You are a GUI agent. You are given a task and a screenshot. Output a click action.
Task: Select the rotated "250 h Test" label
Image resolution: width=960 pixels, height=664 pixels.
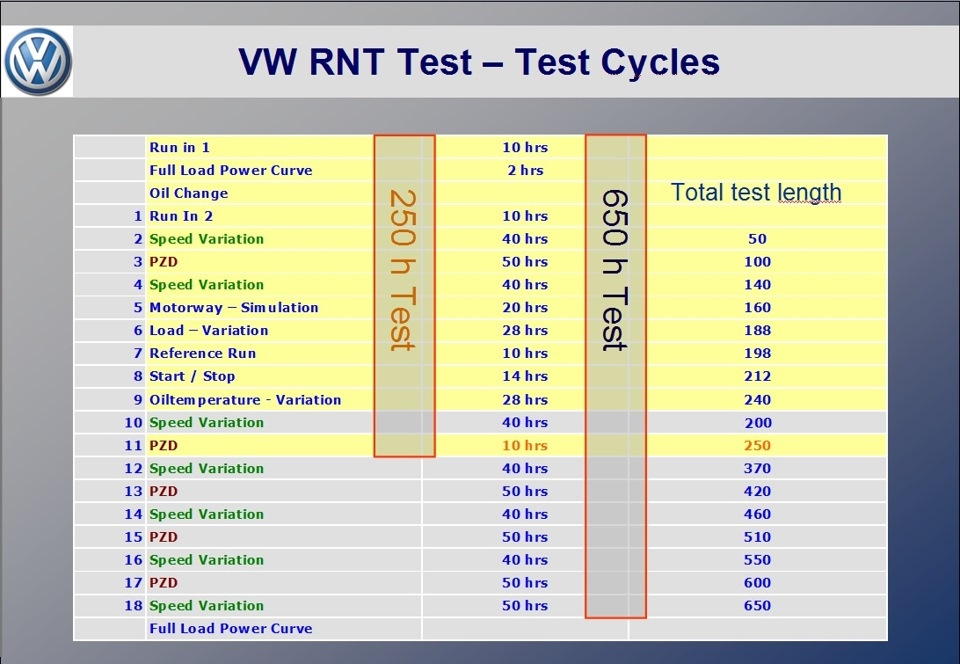[403, 270]
